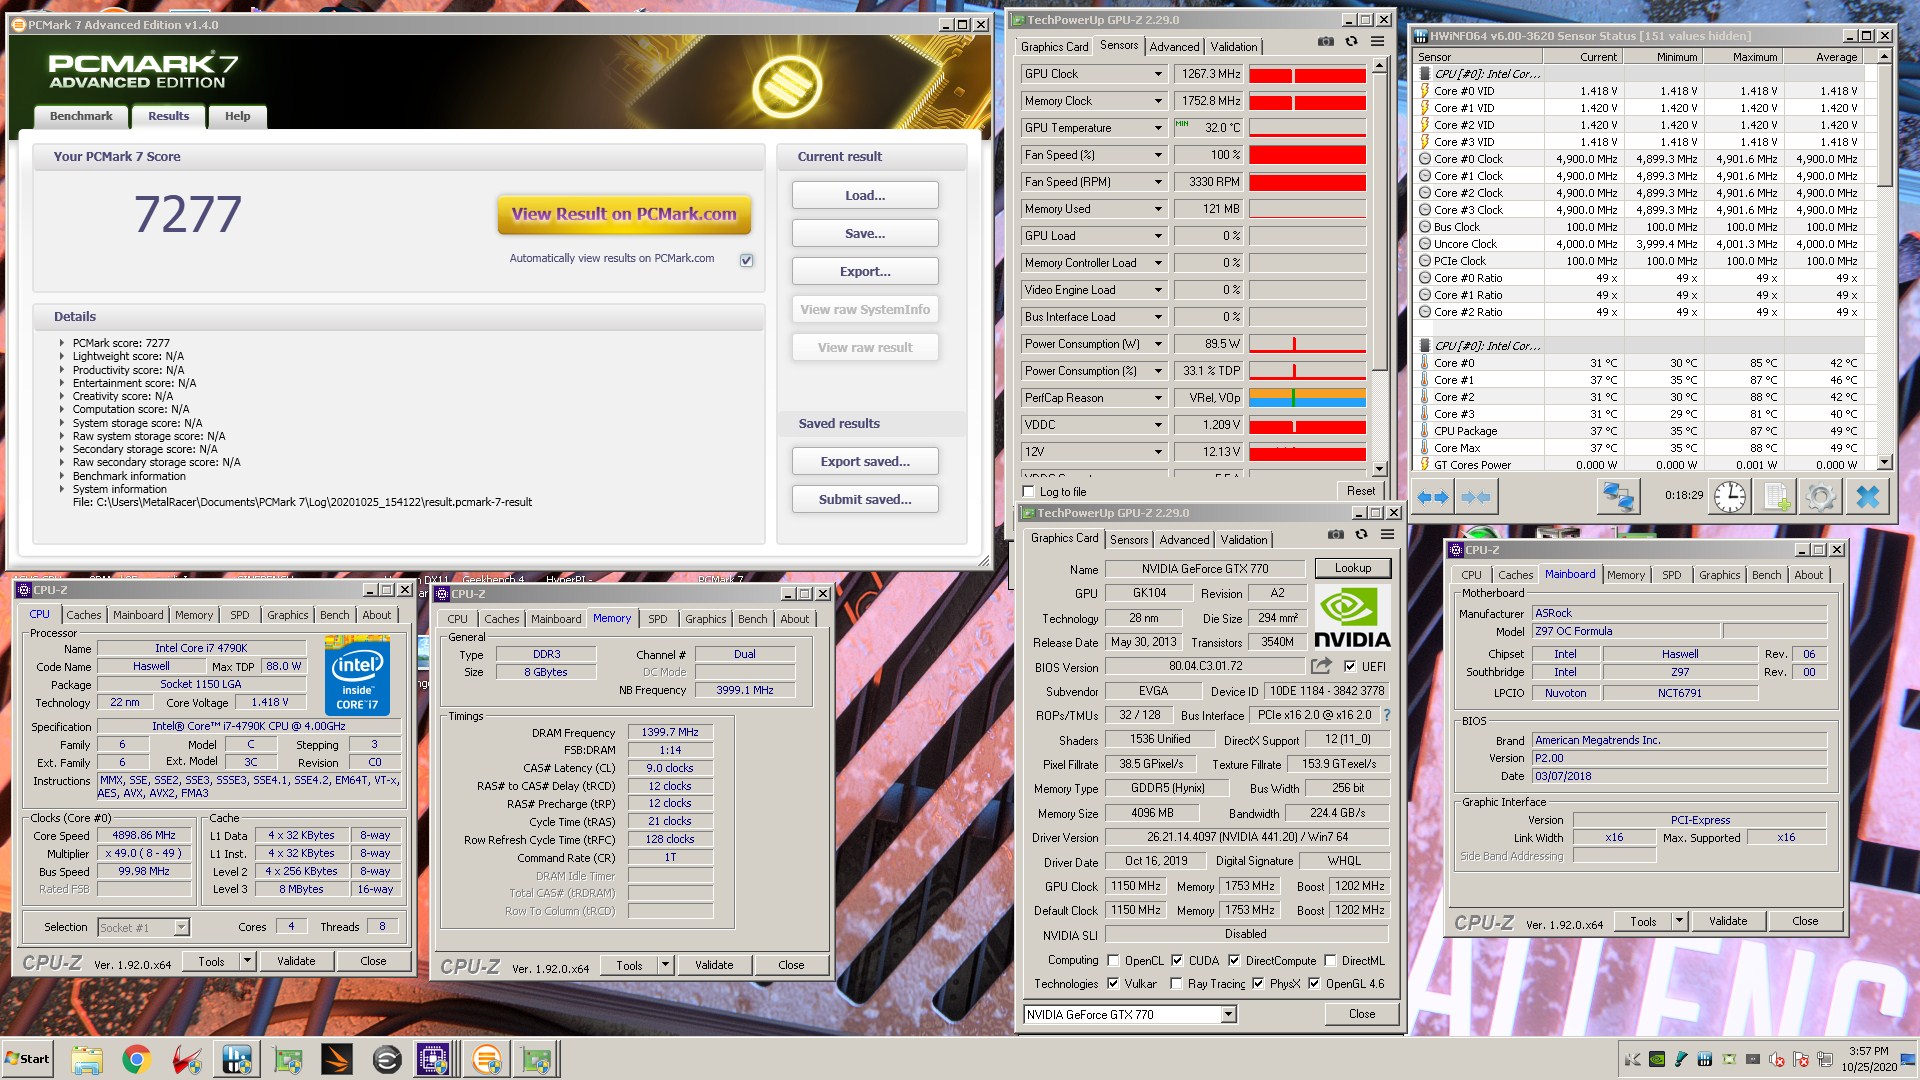Open hamburger menu in GPU-Z Graphics Card window

(1387, 535)
